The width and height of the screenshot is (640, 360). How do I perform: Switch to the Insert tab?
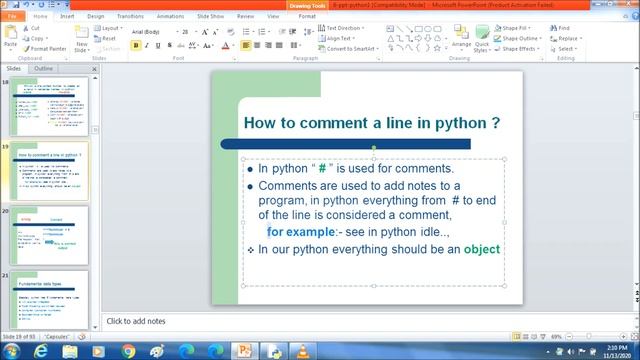point(67,16)
